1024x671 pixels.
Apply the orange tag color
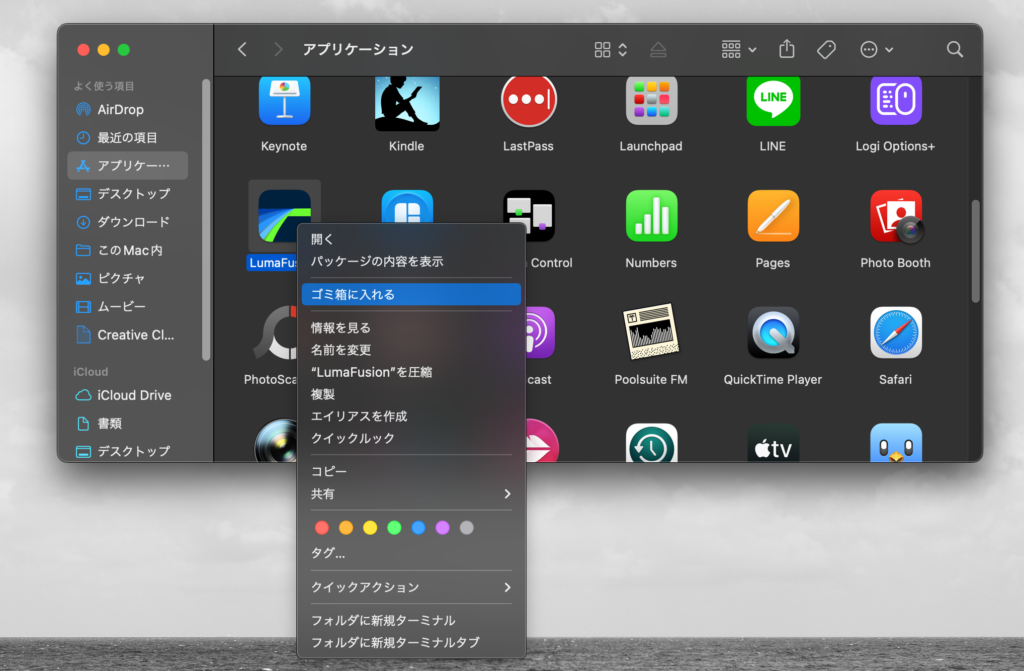(x=346, y=528)
